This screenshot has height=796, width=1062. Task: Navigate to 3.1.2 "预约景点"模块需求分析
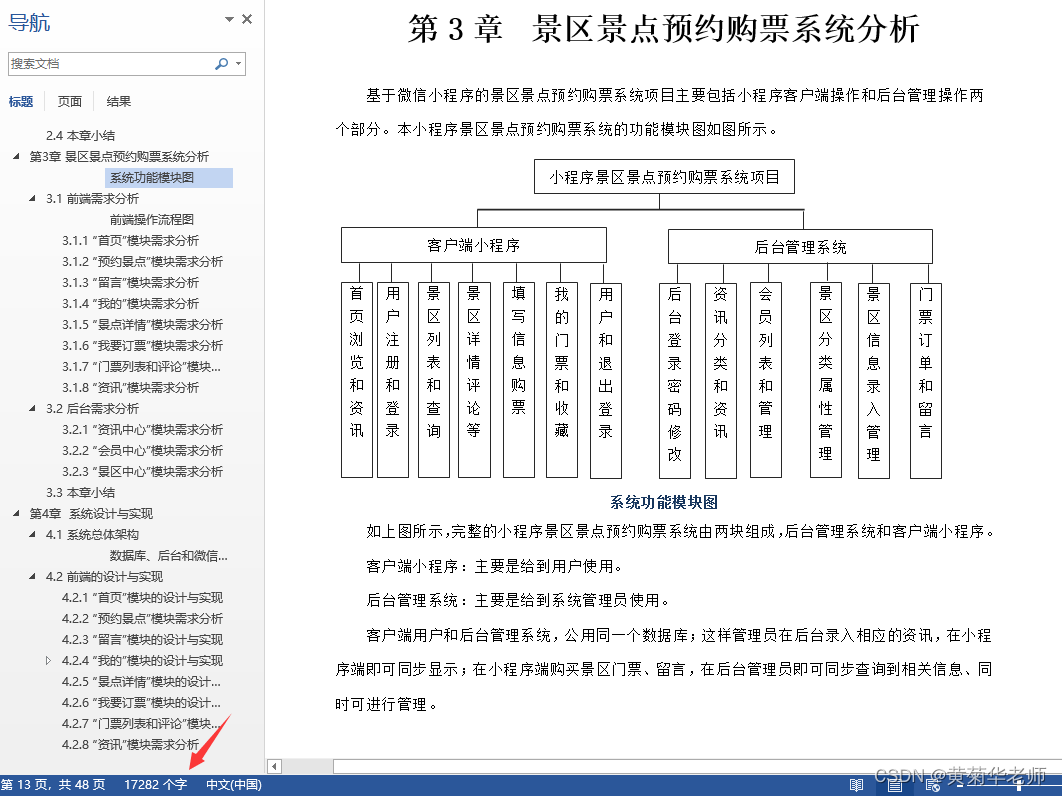(142, 261)
